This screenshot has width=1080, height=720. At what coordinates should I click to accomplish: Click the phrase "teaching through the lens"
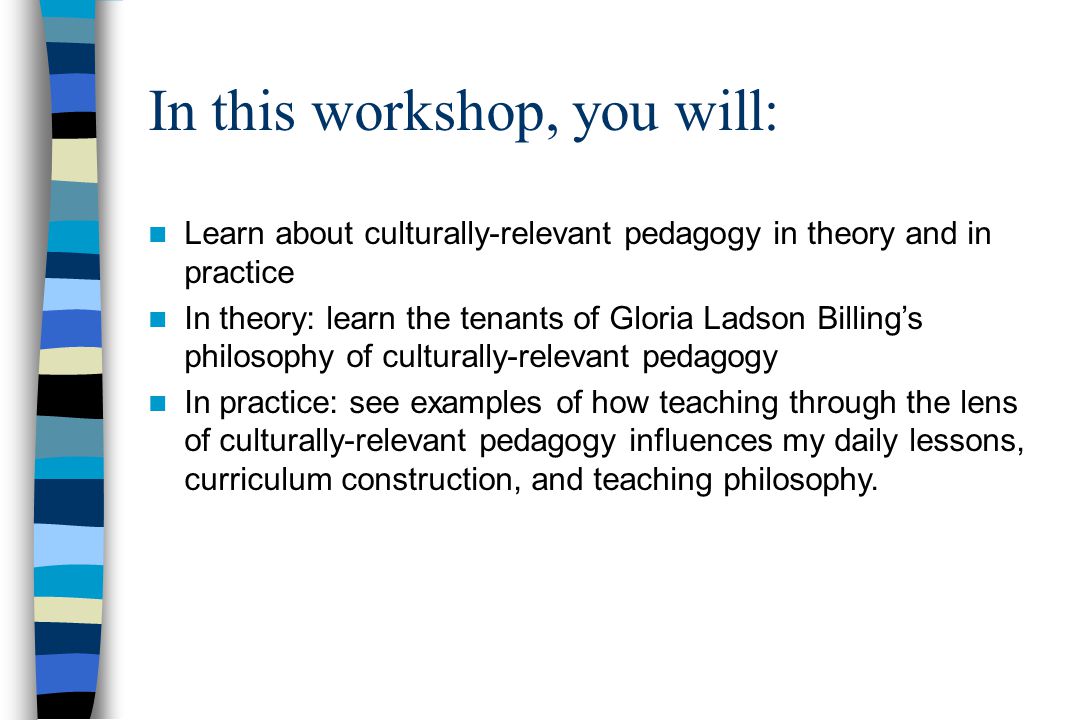(x=838, y=403)
